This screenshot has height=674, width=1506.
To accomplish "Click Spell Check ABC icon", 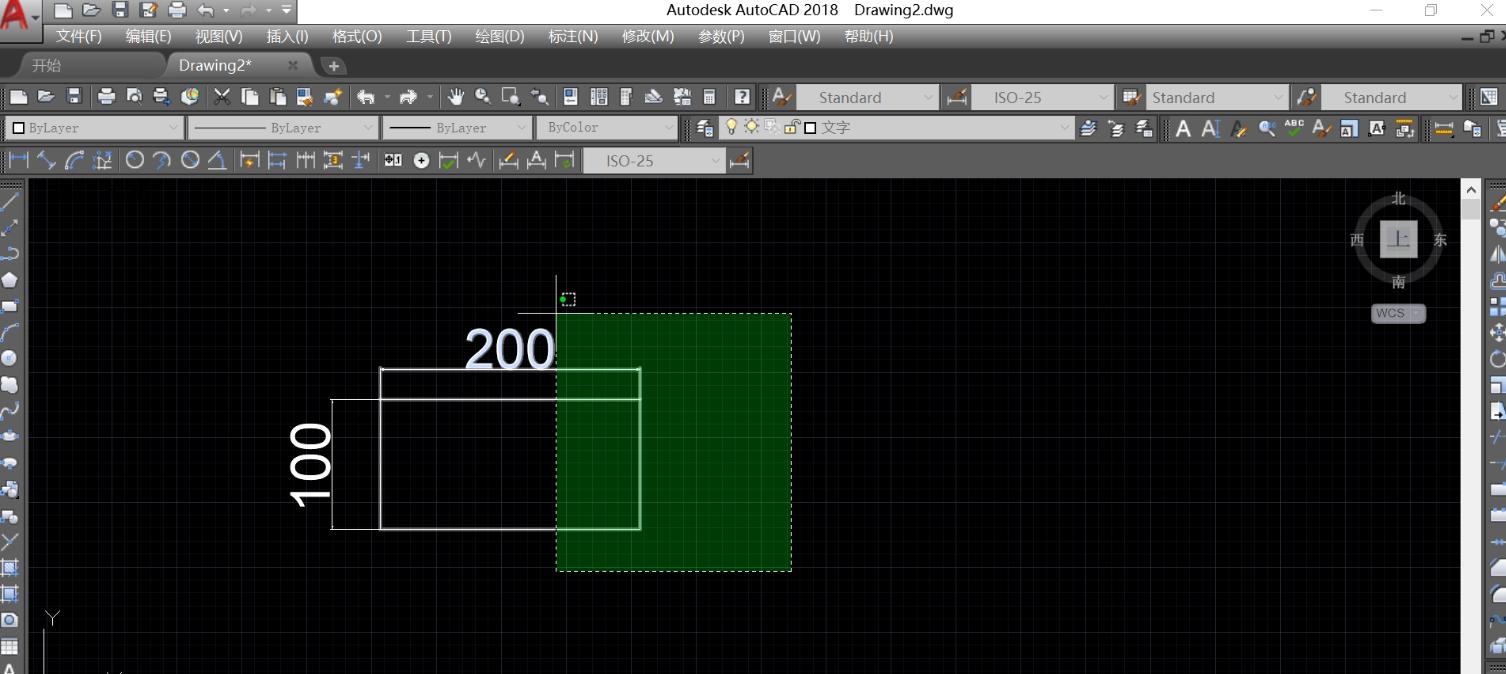I will (x=1294, y=128).
